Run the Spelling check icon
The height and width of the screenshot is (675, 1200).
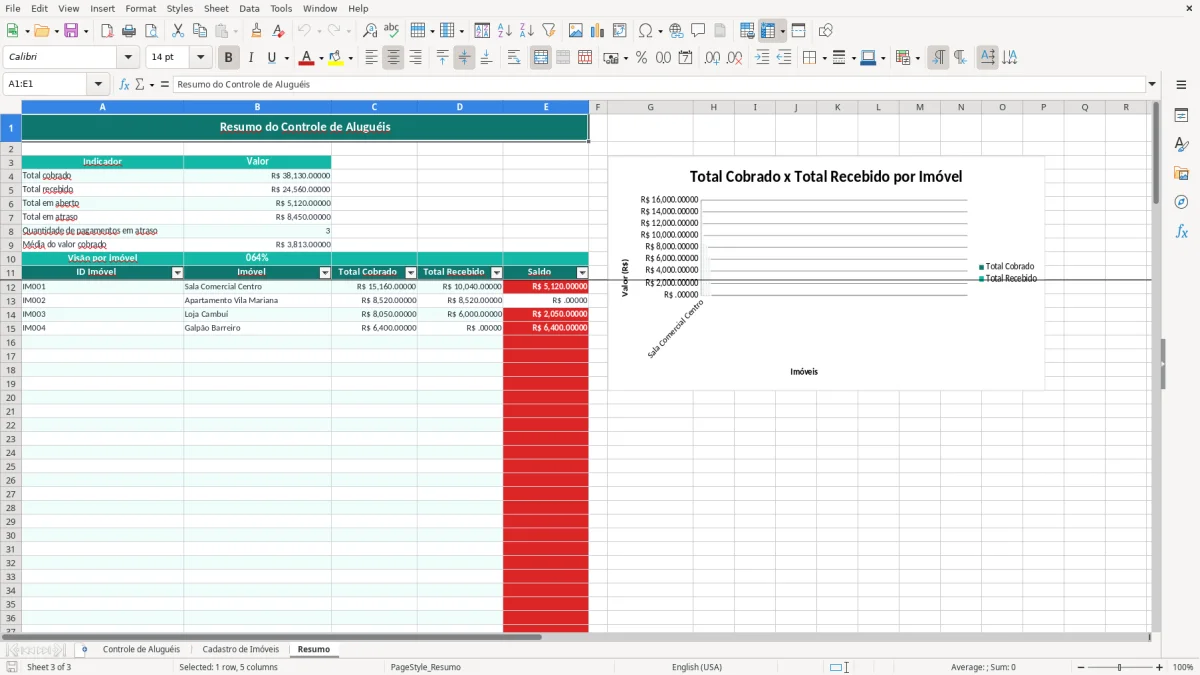point(392,31)
